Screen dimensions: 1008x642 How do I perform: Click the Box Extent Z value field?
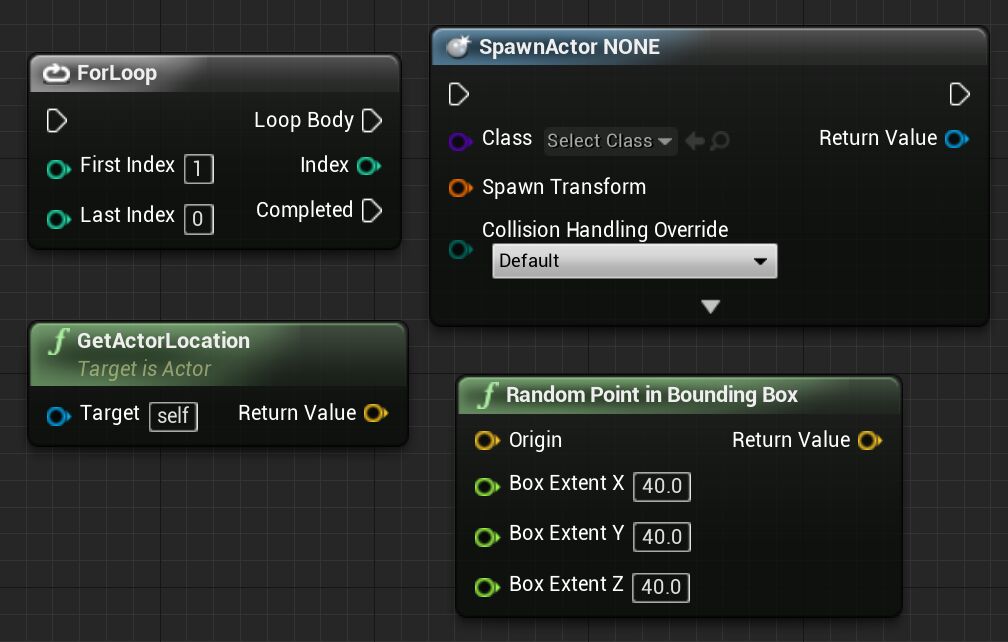pyautogui.click(x=661, y=587)
